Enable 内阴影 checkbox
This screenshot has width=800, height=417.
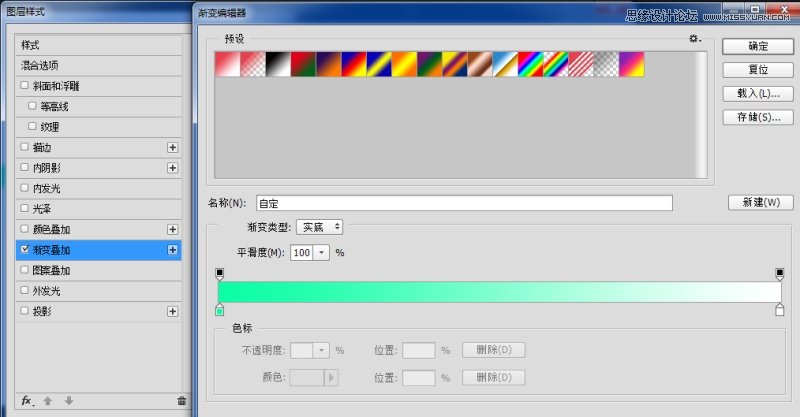[x=24, y=167]
